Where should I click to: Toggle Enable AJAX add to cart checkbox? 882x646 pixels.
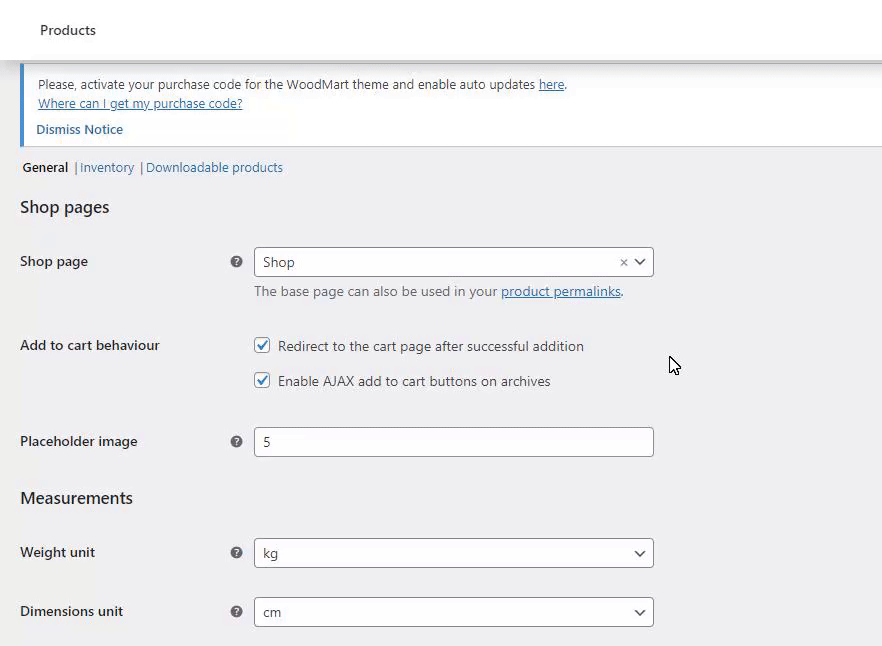pos(262,381)
